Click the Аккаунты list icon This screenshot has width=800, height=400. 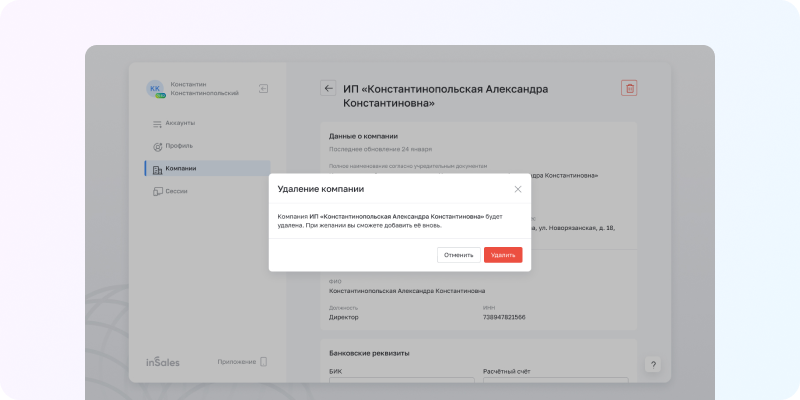coord(158,124)
